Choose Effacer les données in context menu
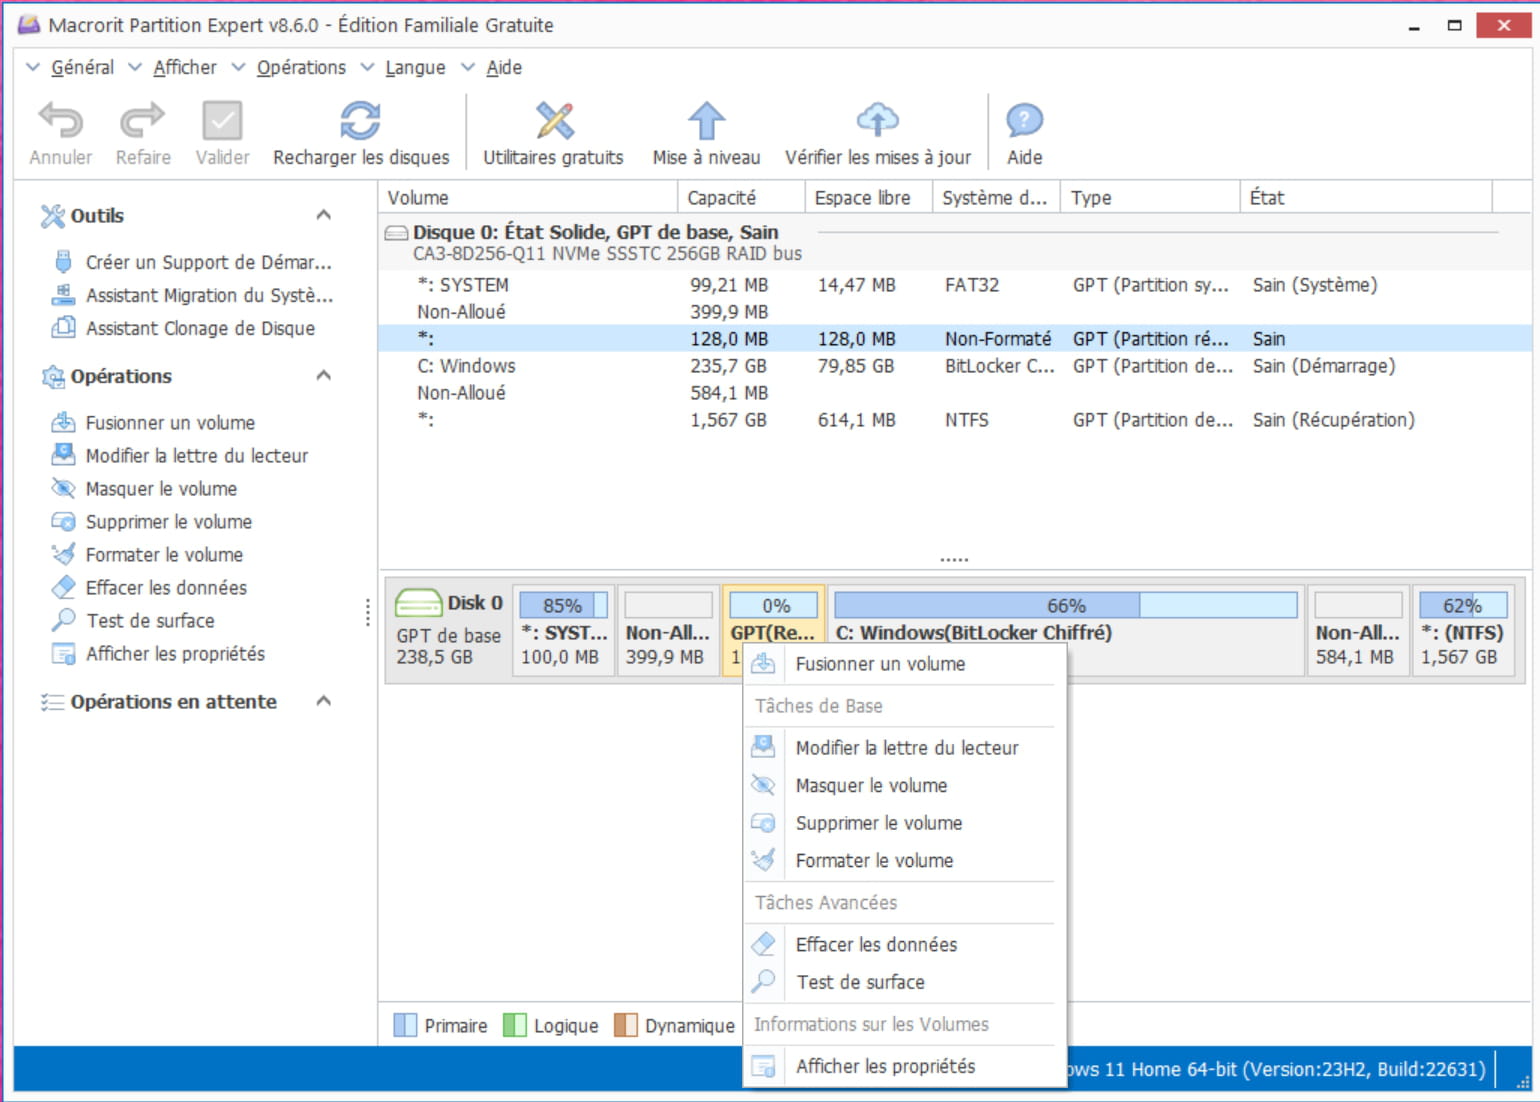Screen dimensions: 1540x1102 pos(906,944)
